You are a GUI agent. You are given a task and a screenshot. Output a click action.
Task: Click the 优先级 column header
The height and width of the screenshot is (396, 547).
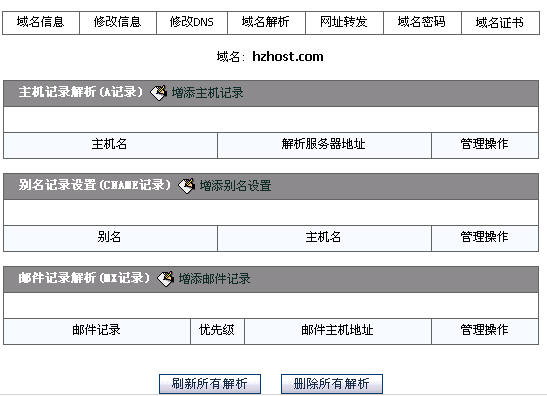(217, 331)
